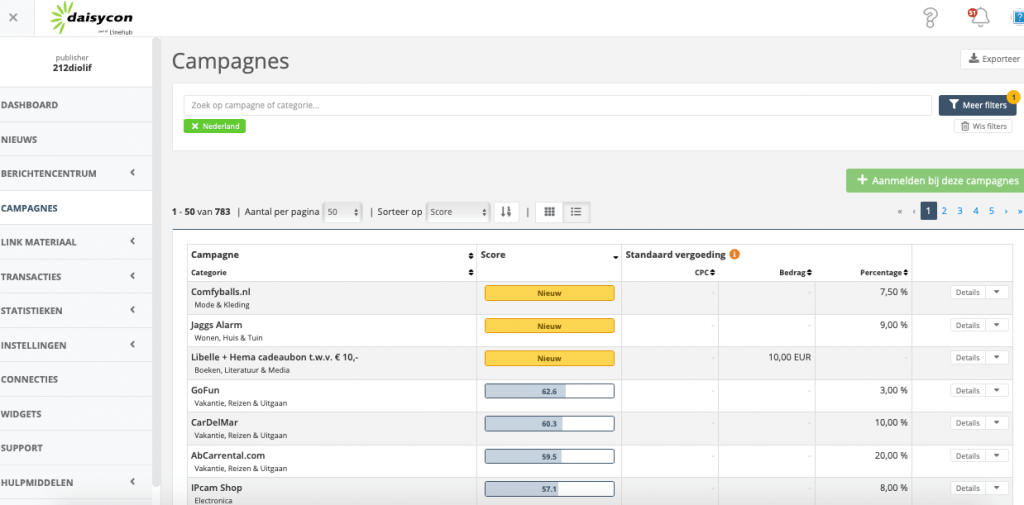The height and width of the screenshot is (505, 1024).
Task: Switch to list view icon
Action: (x=576, y=212)
